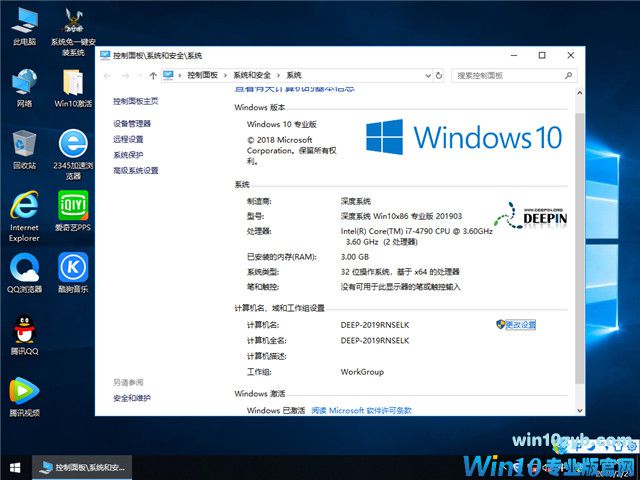640x480 pixels.
Task: Minimize the system window
Action: click(x=514, y=55)
